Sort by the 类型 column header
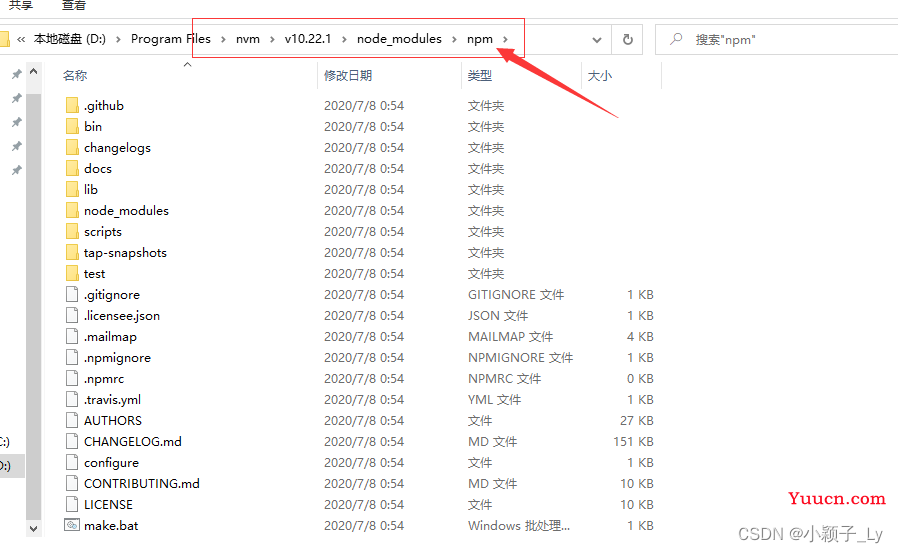This screenshot has width=898, height=553. click(x=479, y=76)
